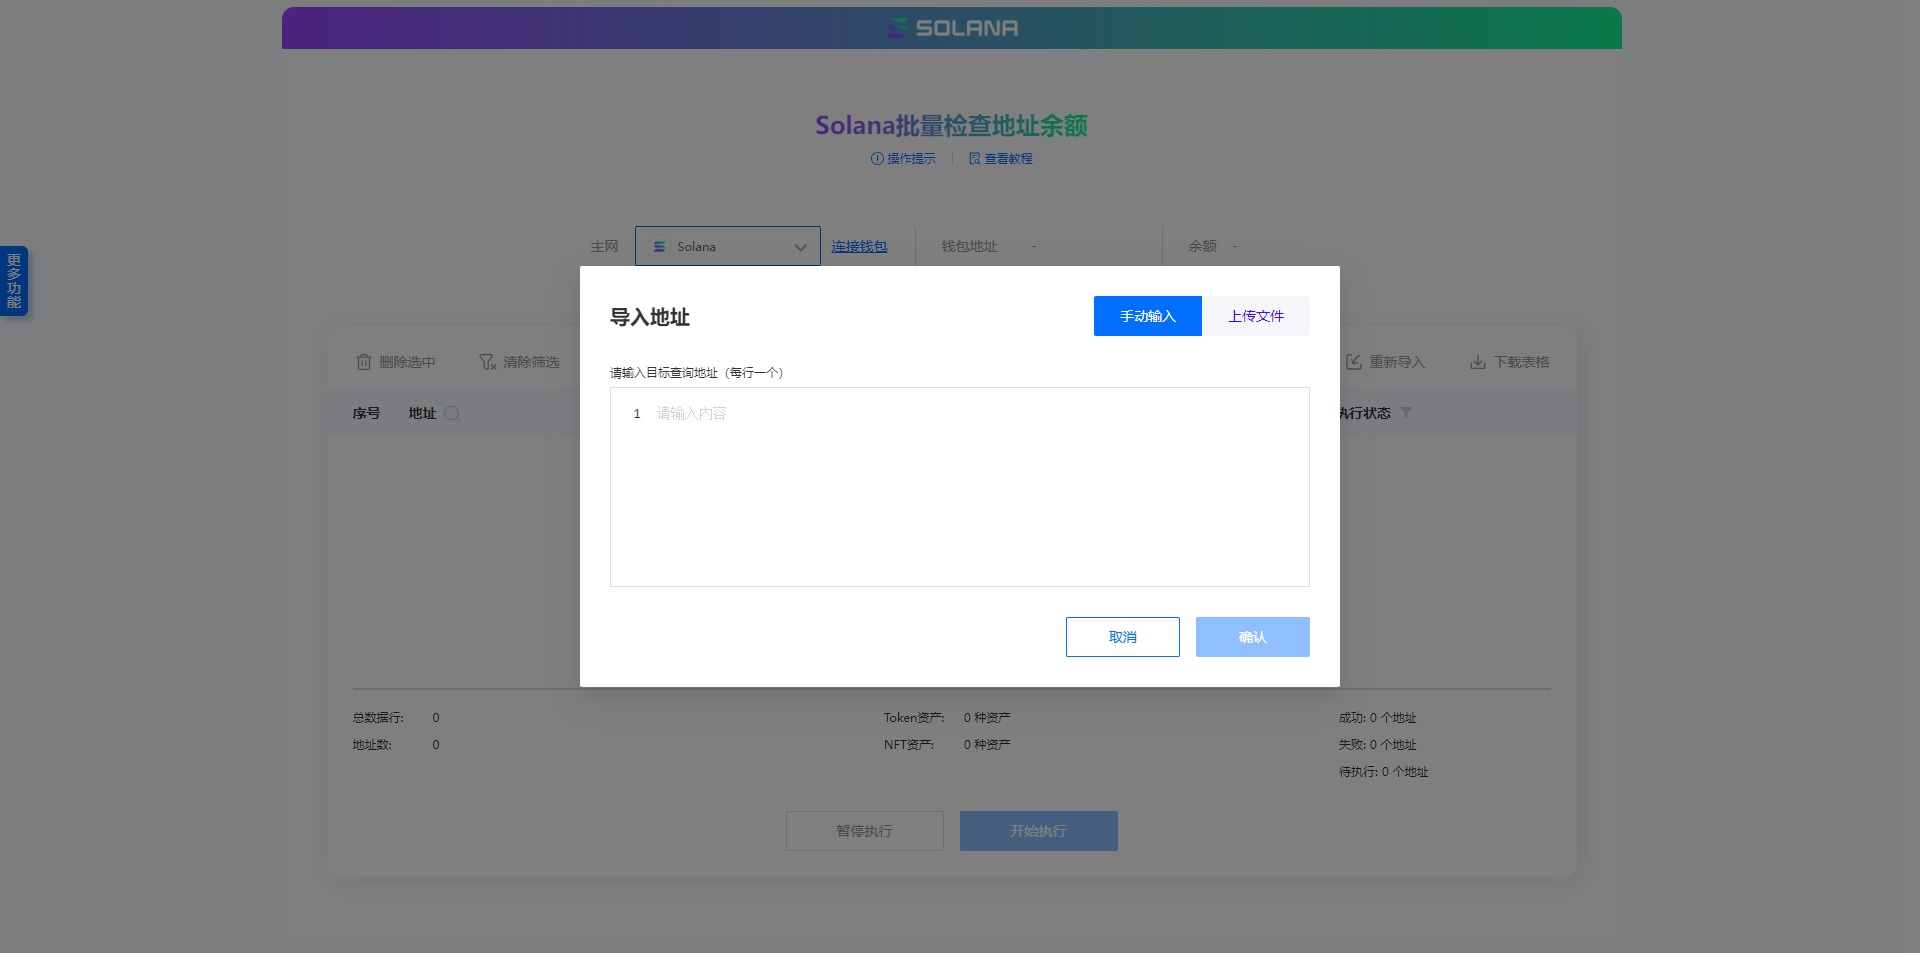
Task: Open the Solana network dropdown
Action: 728,246
